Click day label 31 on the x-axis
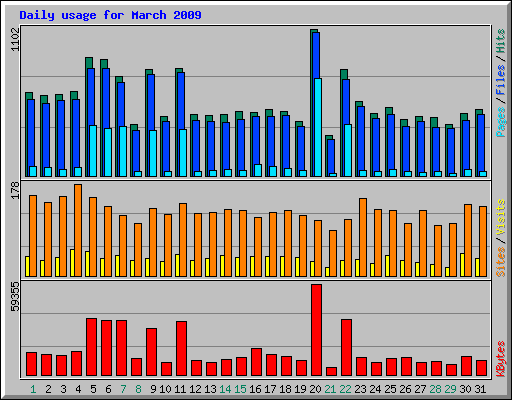The width and height of the screenshot is (512, 400). 480,389
